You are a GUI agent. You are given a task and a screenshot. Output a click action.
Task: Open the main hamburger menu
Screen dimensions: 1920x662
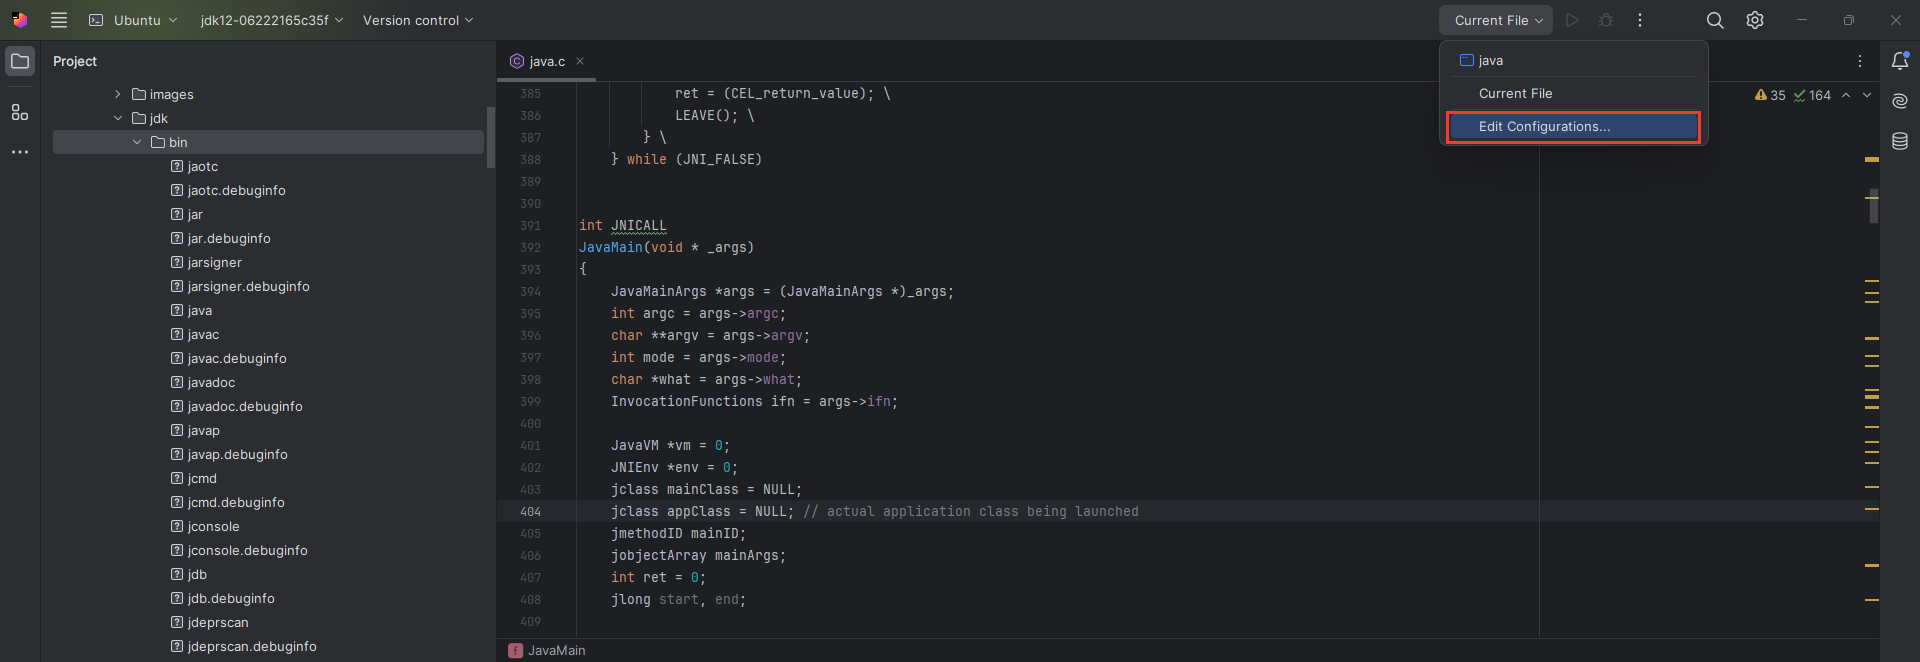coord(59,20)
